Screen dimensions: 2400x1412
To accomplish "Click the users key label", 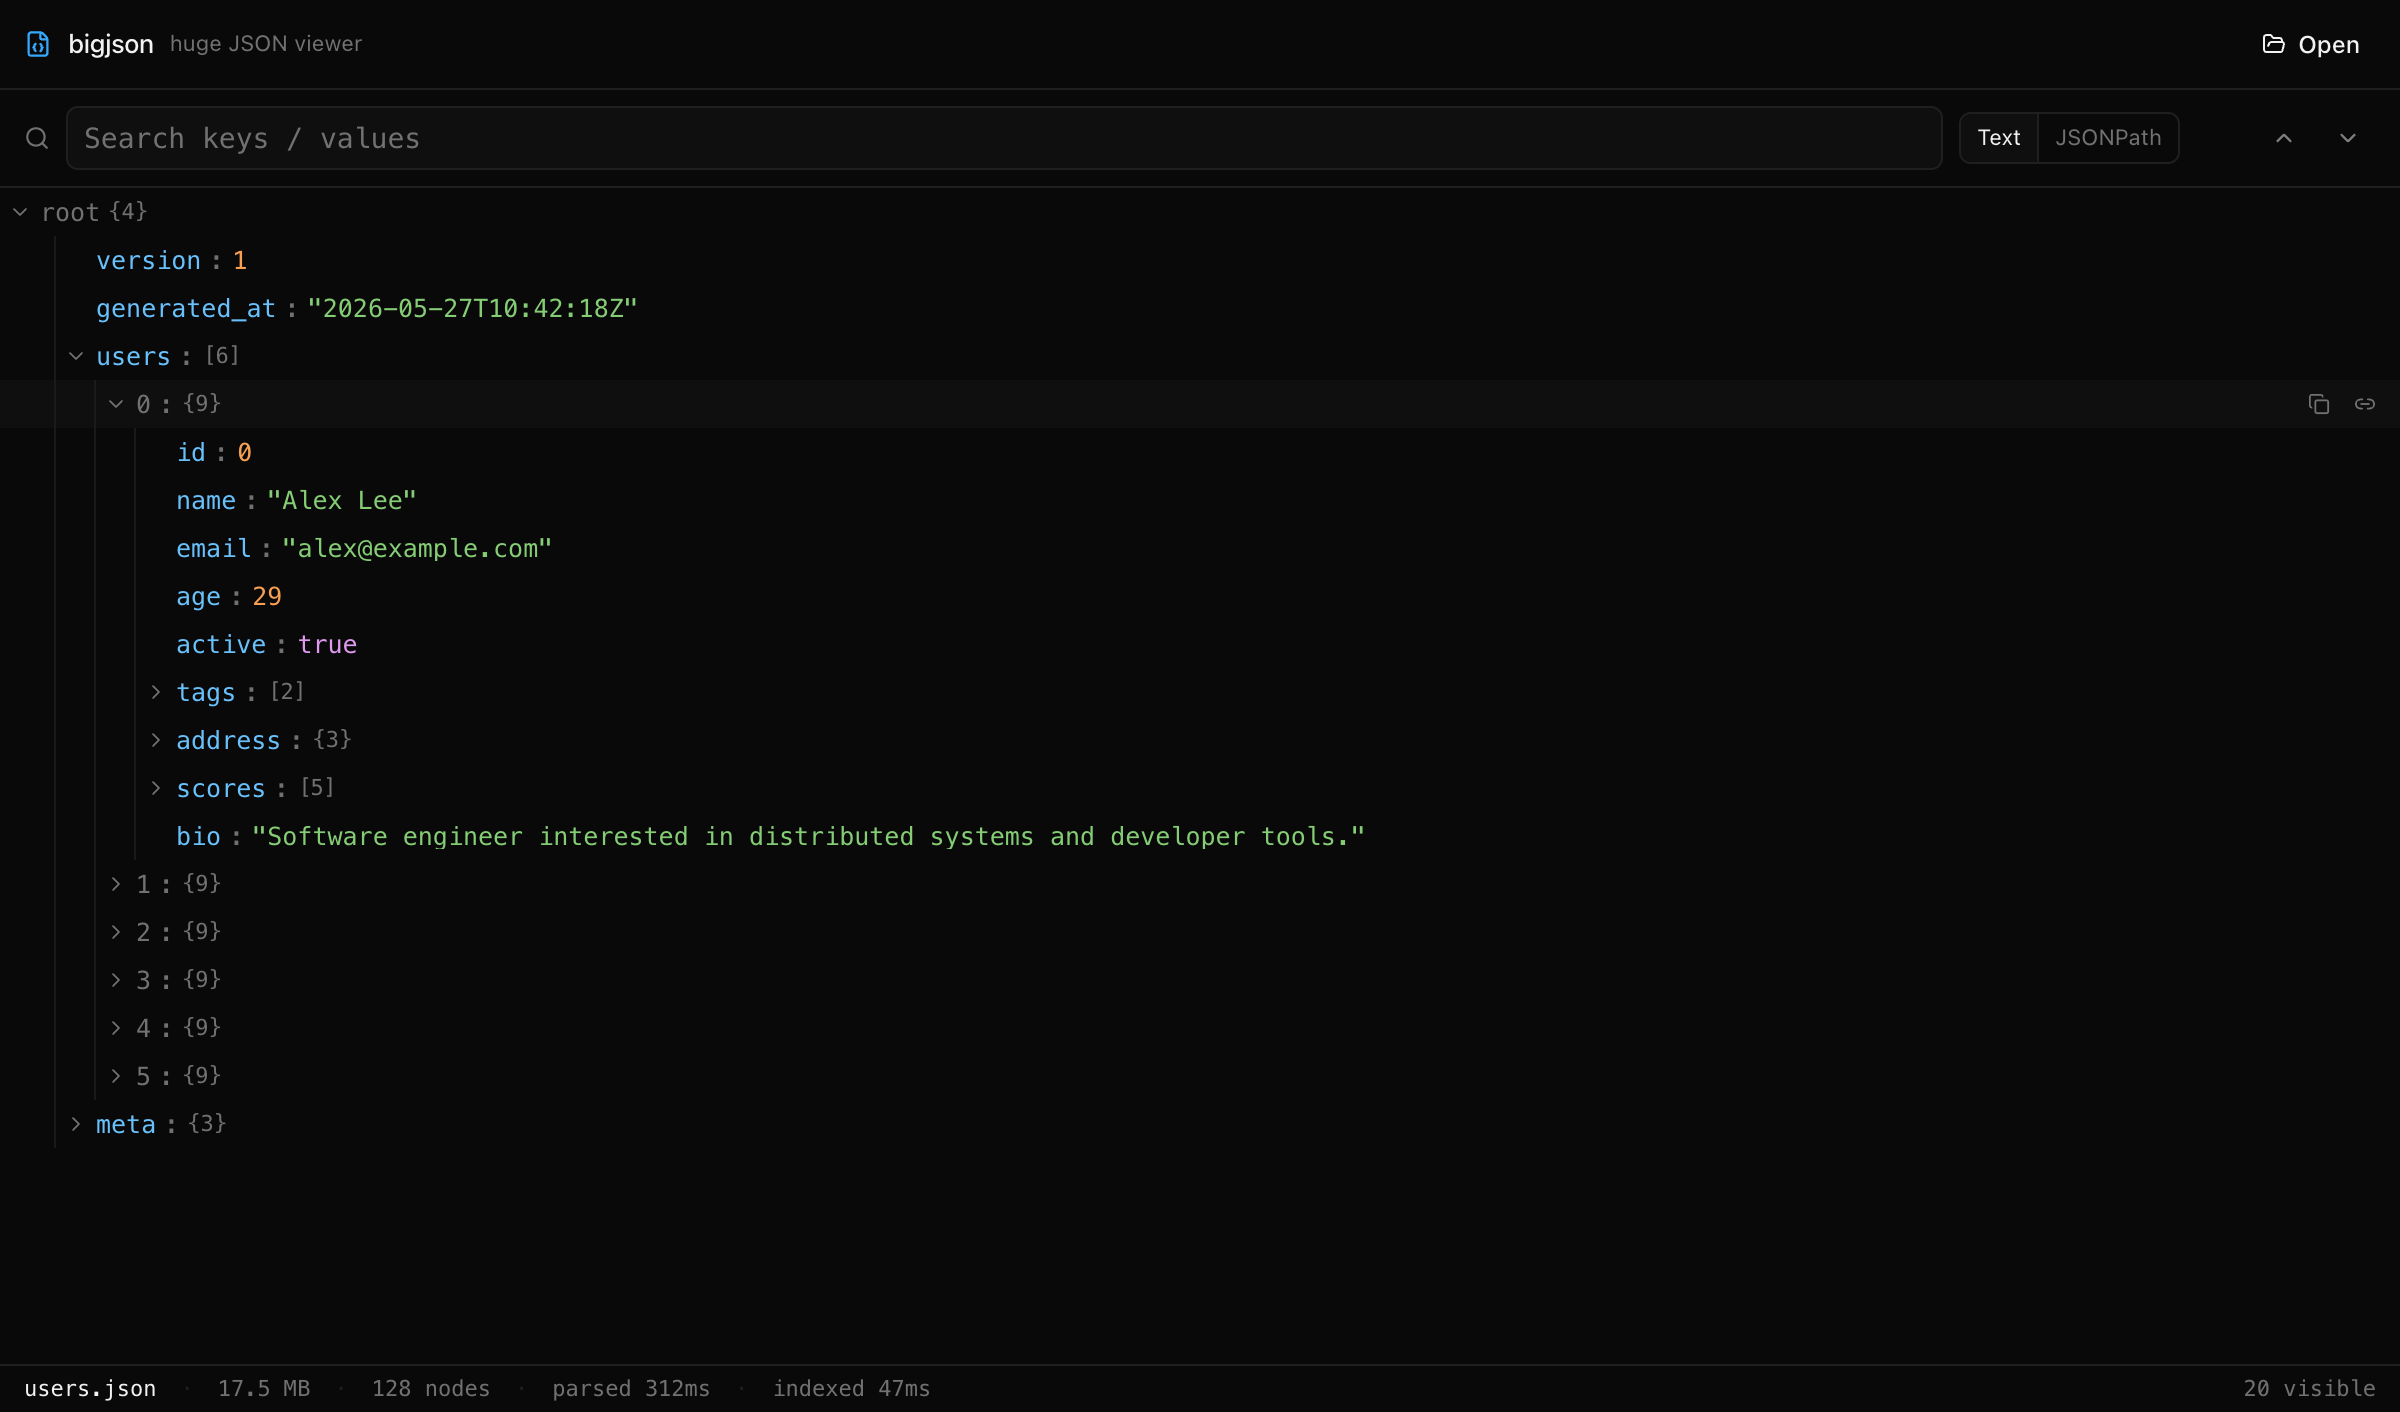I will 133,356.
